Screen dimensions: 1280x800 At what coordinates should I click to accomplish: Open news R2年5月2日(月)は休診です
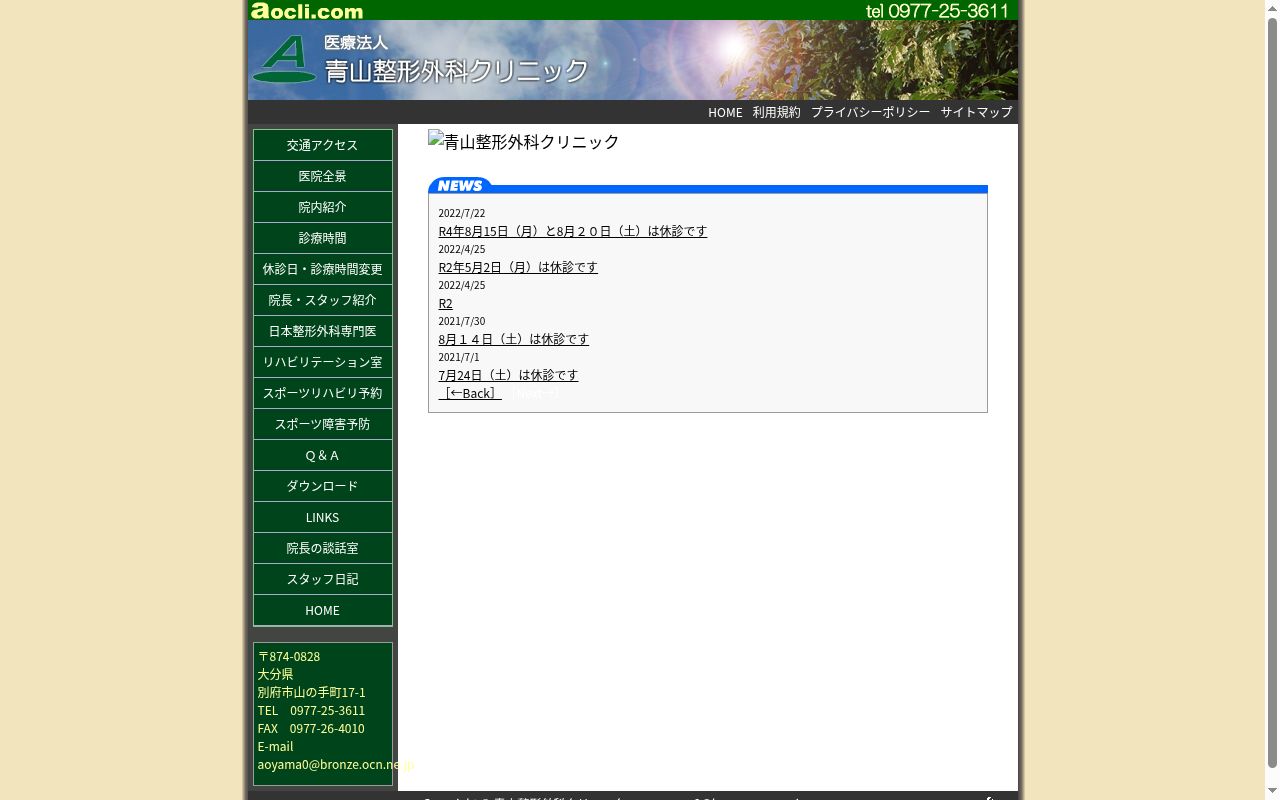tap(518, 267)
